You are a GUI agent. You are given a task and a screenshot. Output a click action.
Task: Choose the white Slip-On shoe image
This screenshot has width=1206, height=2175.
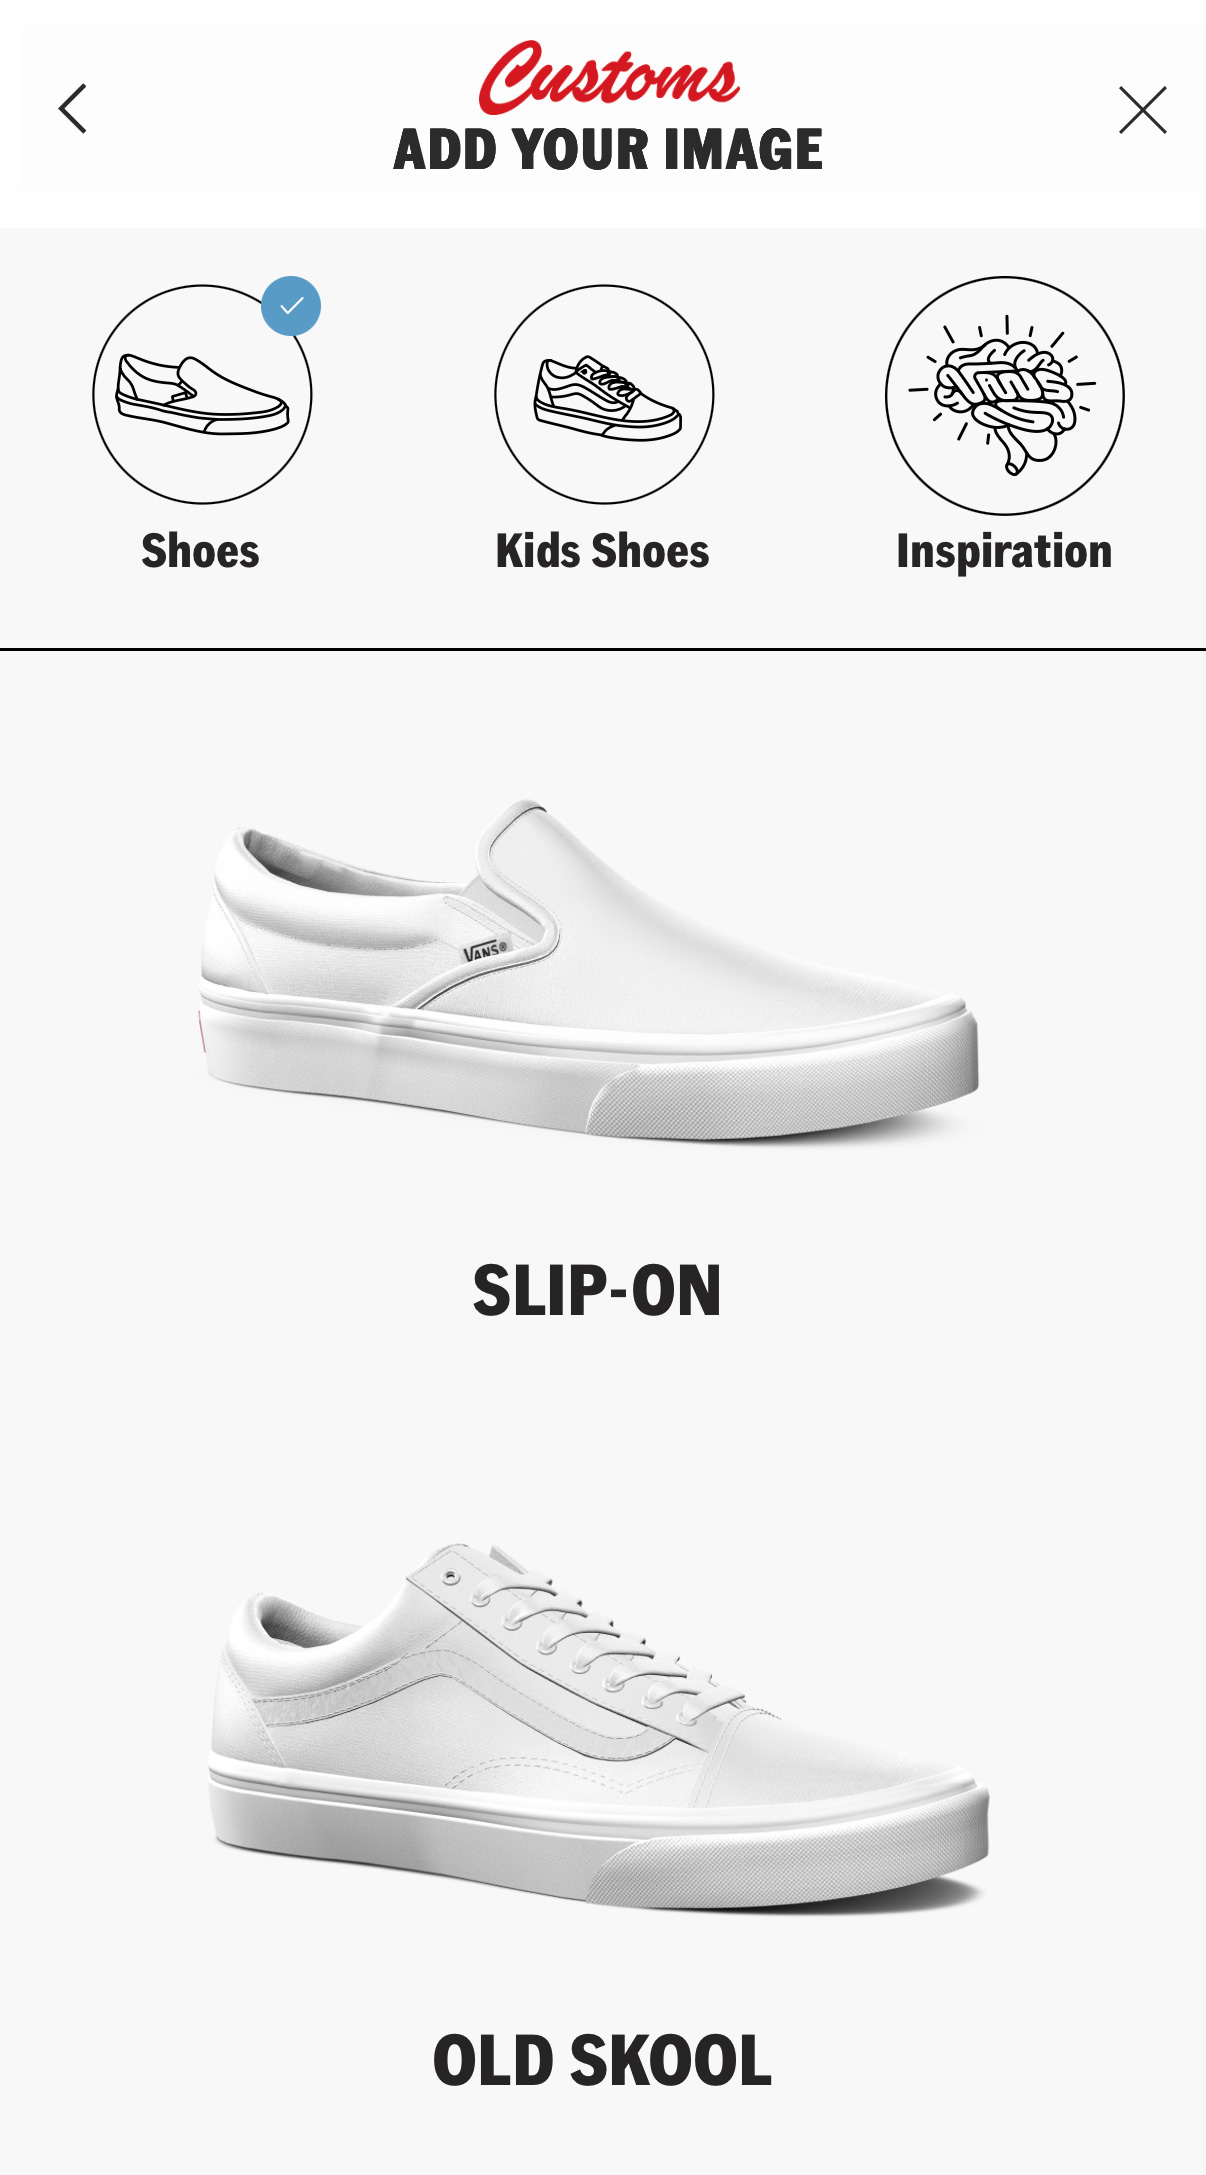pyautogui.click(x=590, y=970)
